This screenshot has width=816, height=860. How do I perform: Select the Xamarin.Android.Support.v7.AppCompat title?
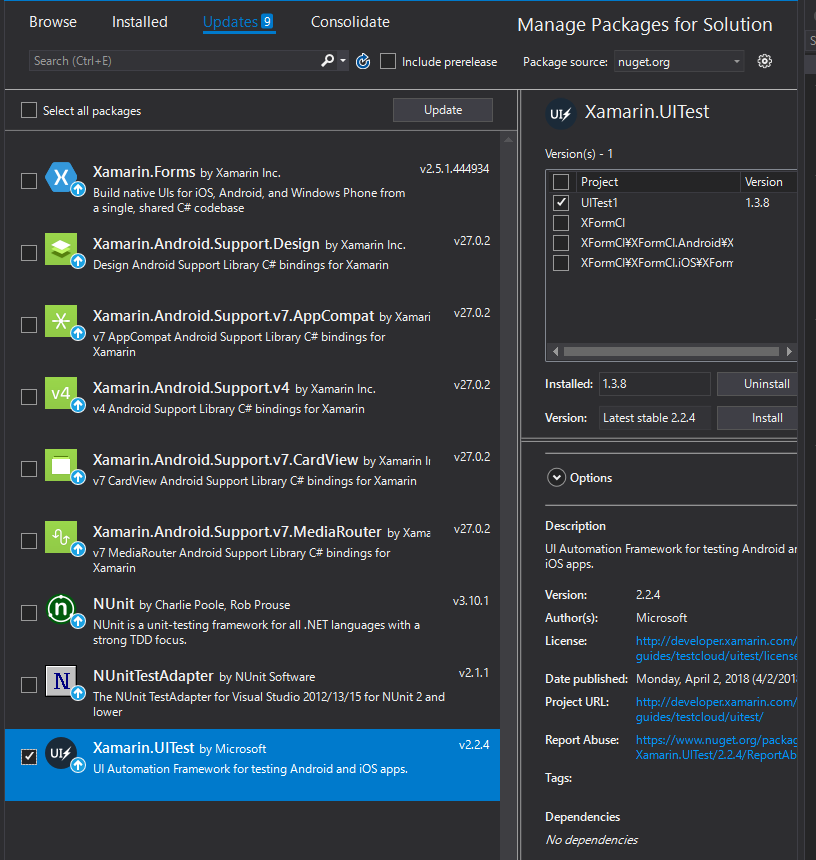point(234,316)
